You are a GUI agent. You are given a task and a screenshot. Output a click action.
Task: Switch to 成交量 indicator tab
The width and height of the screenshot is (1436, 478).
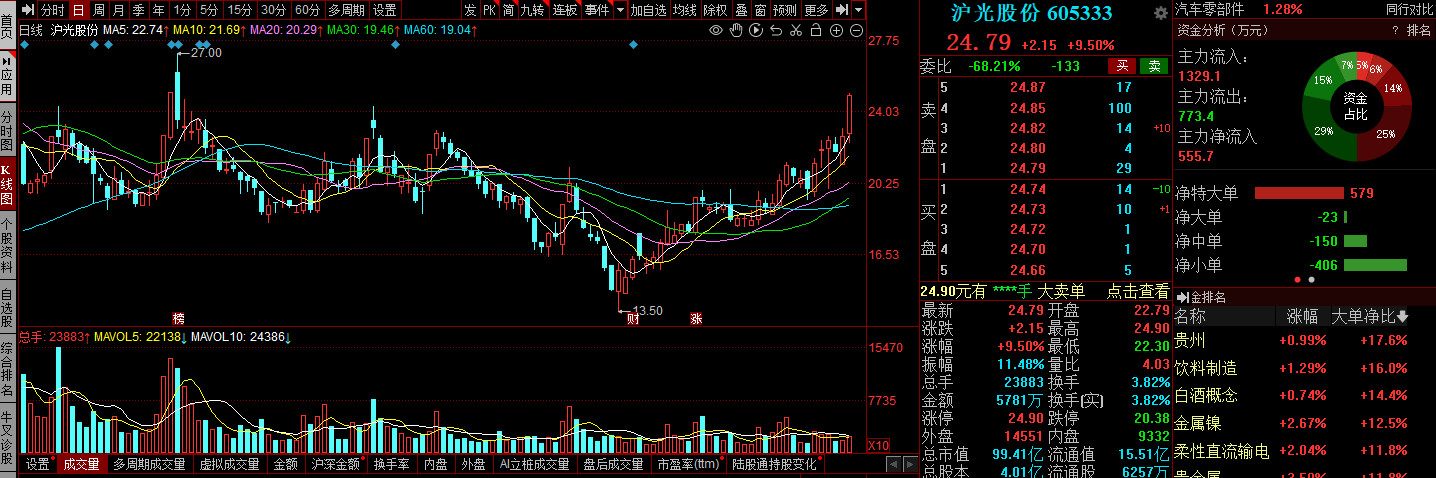point(81,464)
